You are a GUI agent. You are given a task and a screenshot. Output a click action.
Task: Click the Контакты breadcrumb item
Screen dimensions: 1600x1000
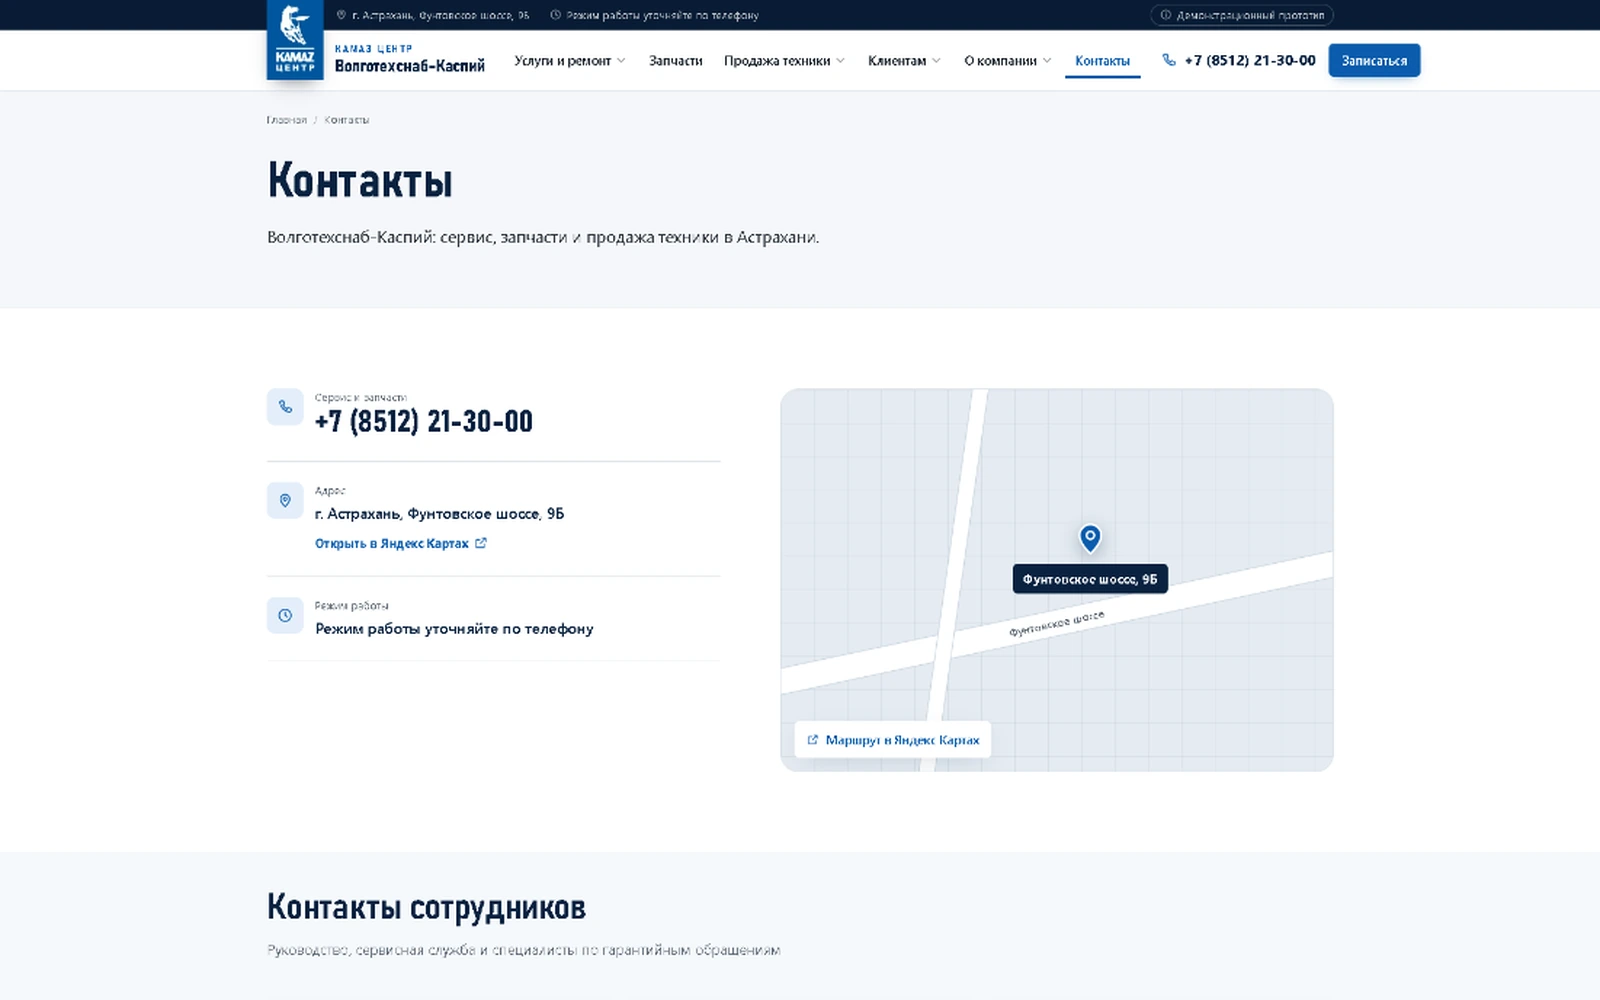click(347, 120)
